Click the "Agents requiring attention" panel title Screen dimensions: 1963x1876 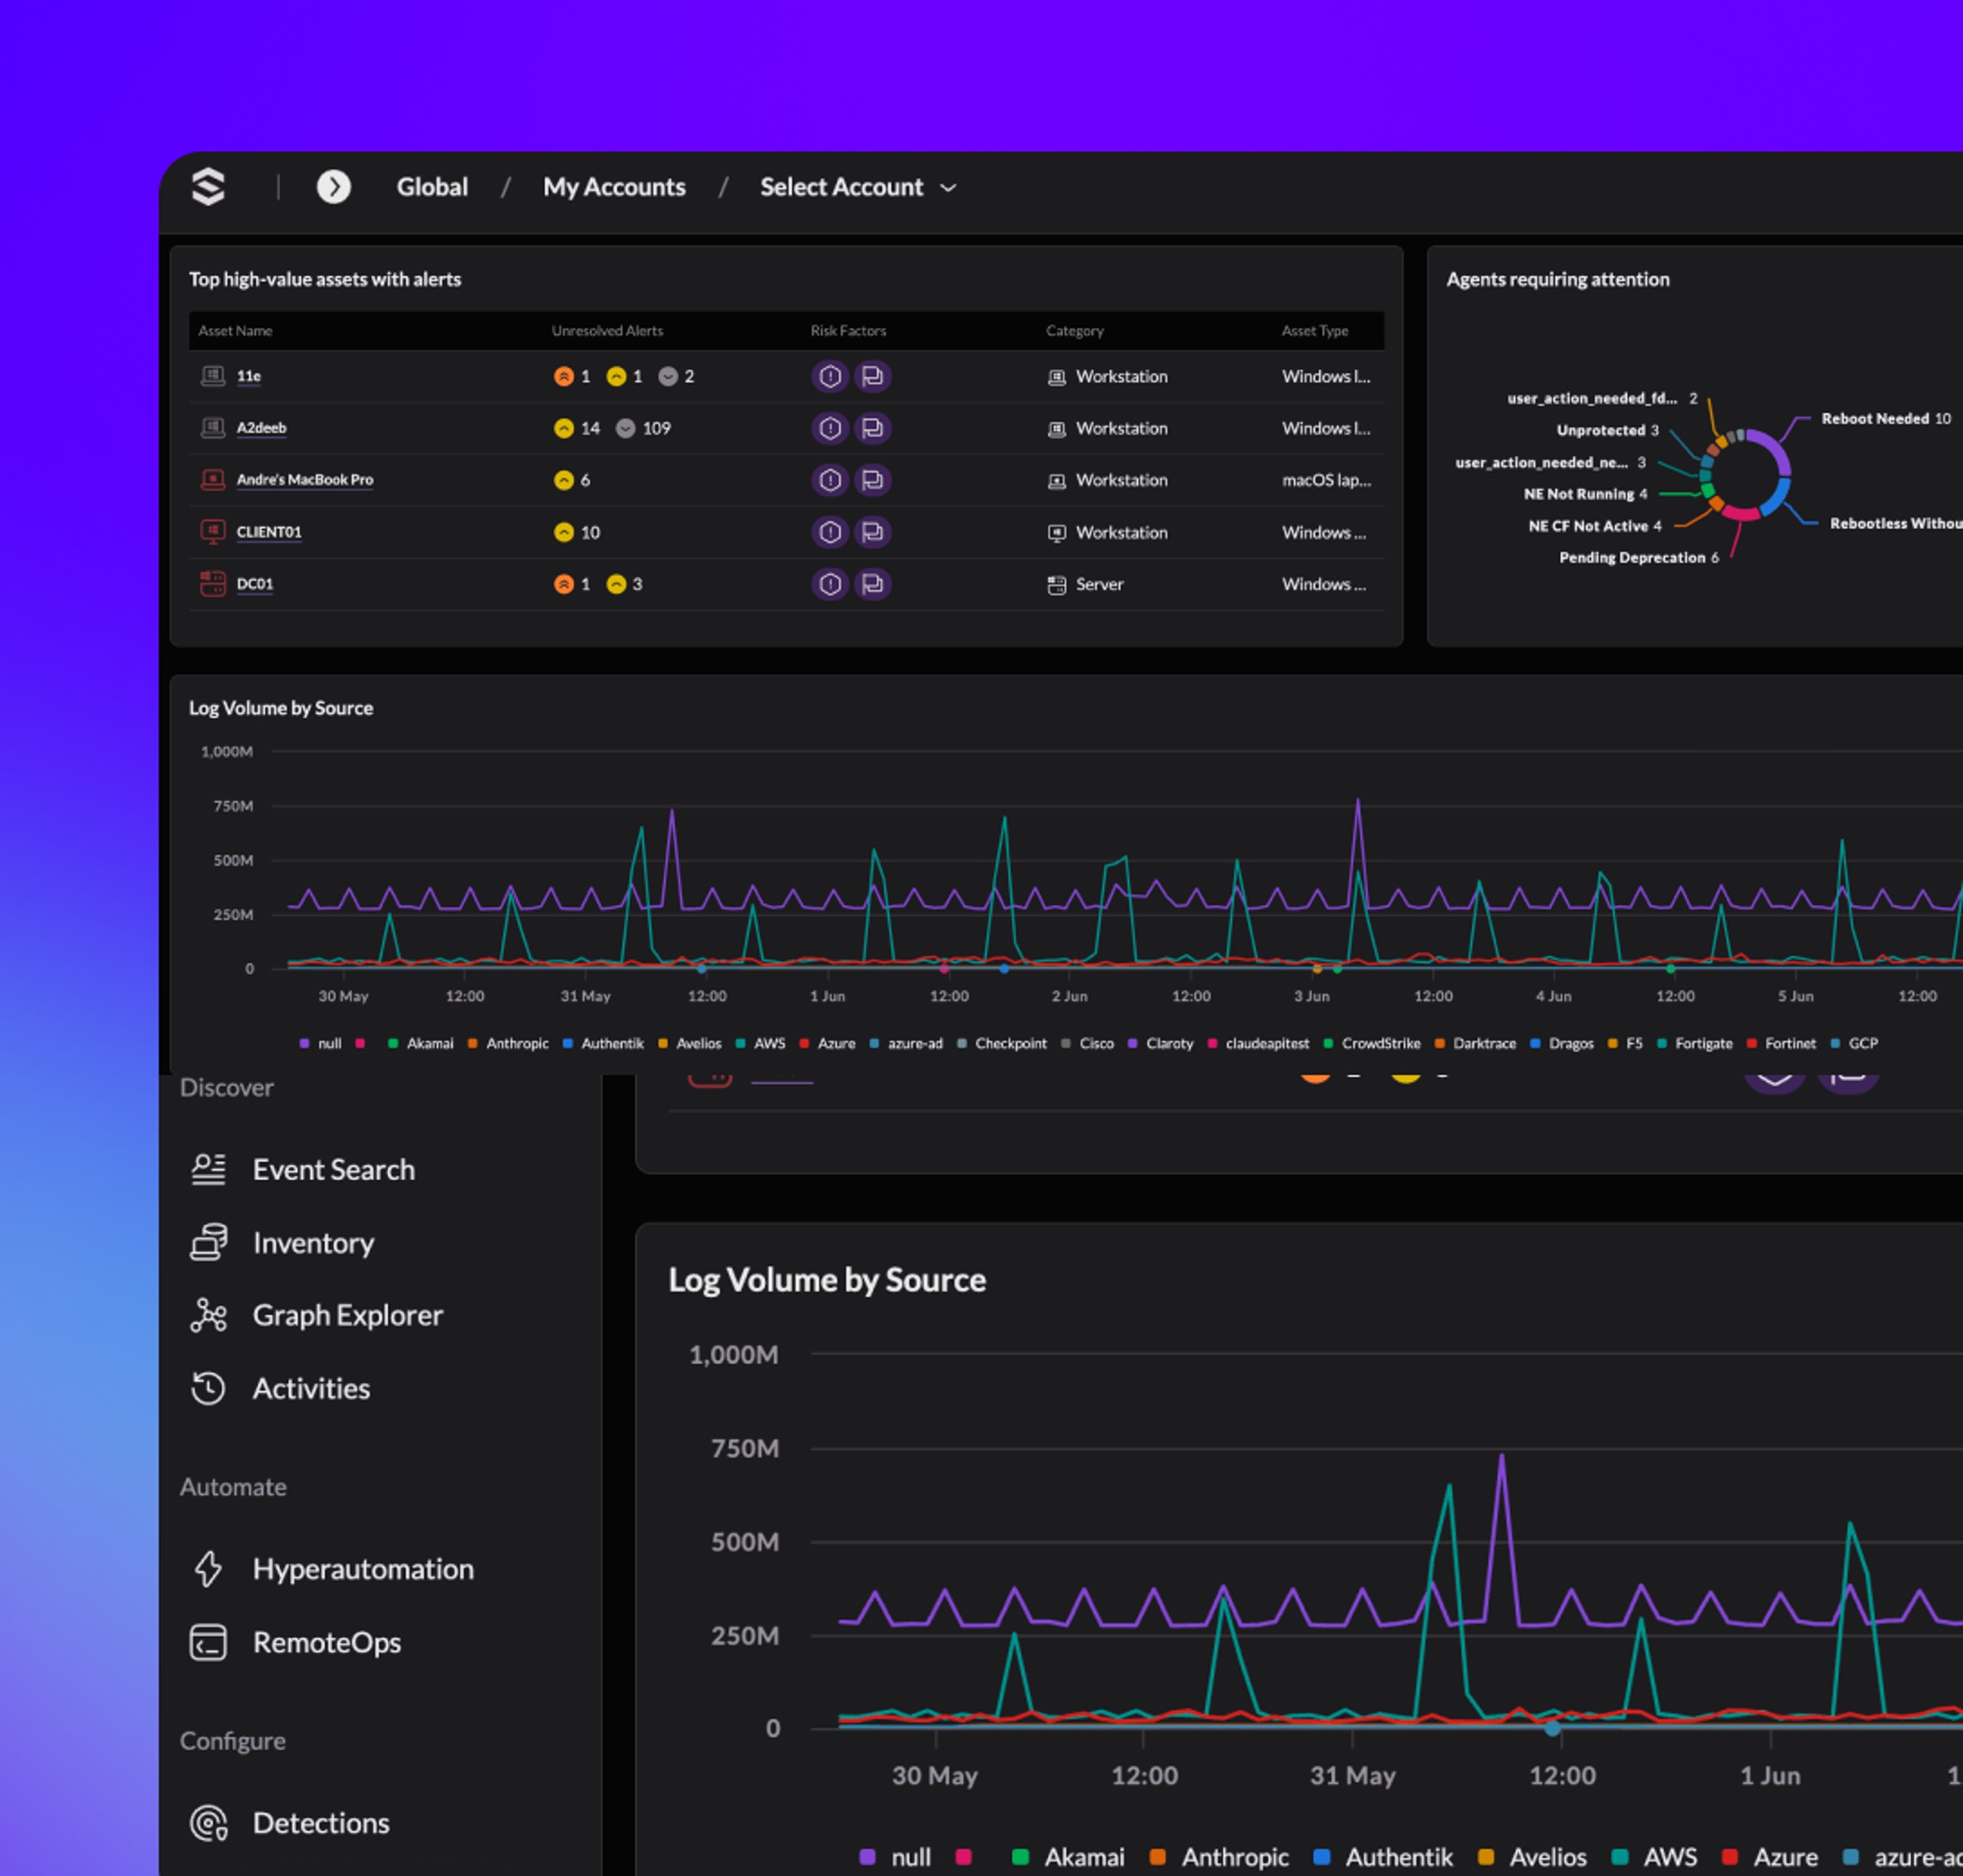click(x=1558, y=280)
